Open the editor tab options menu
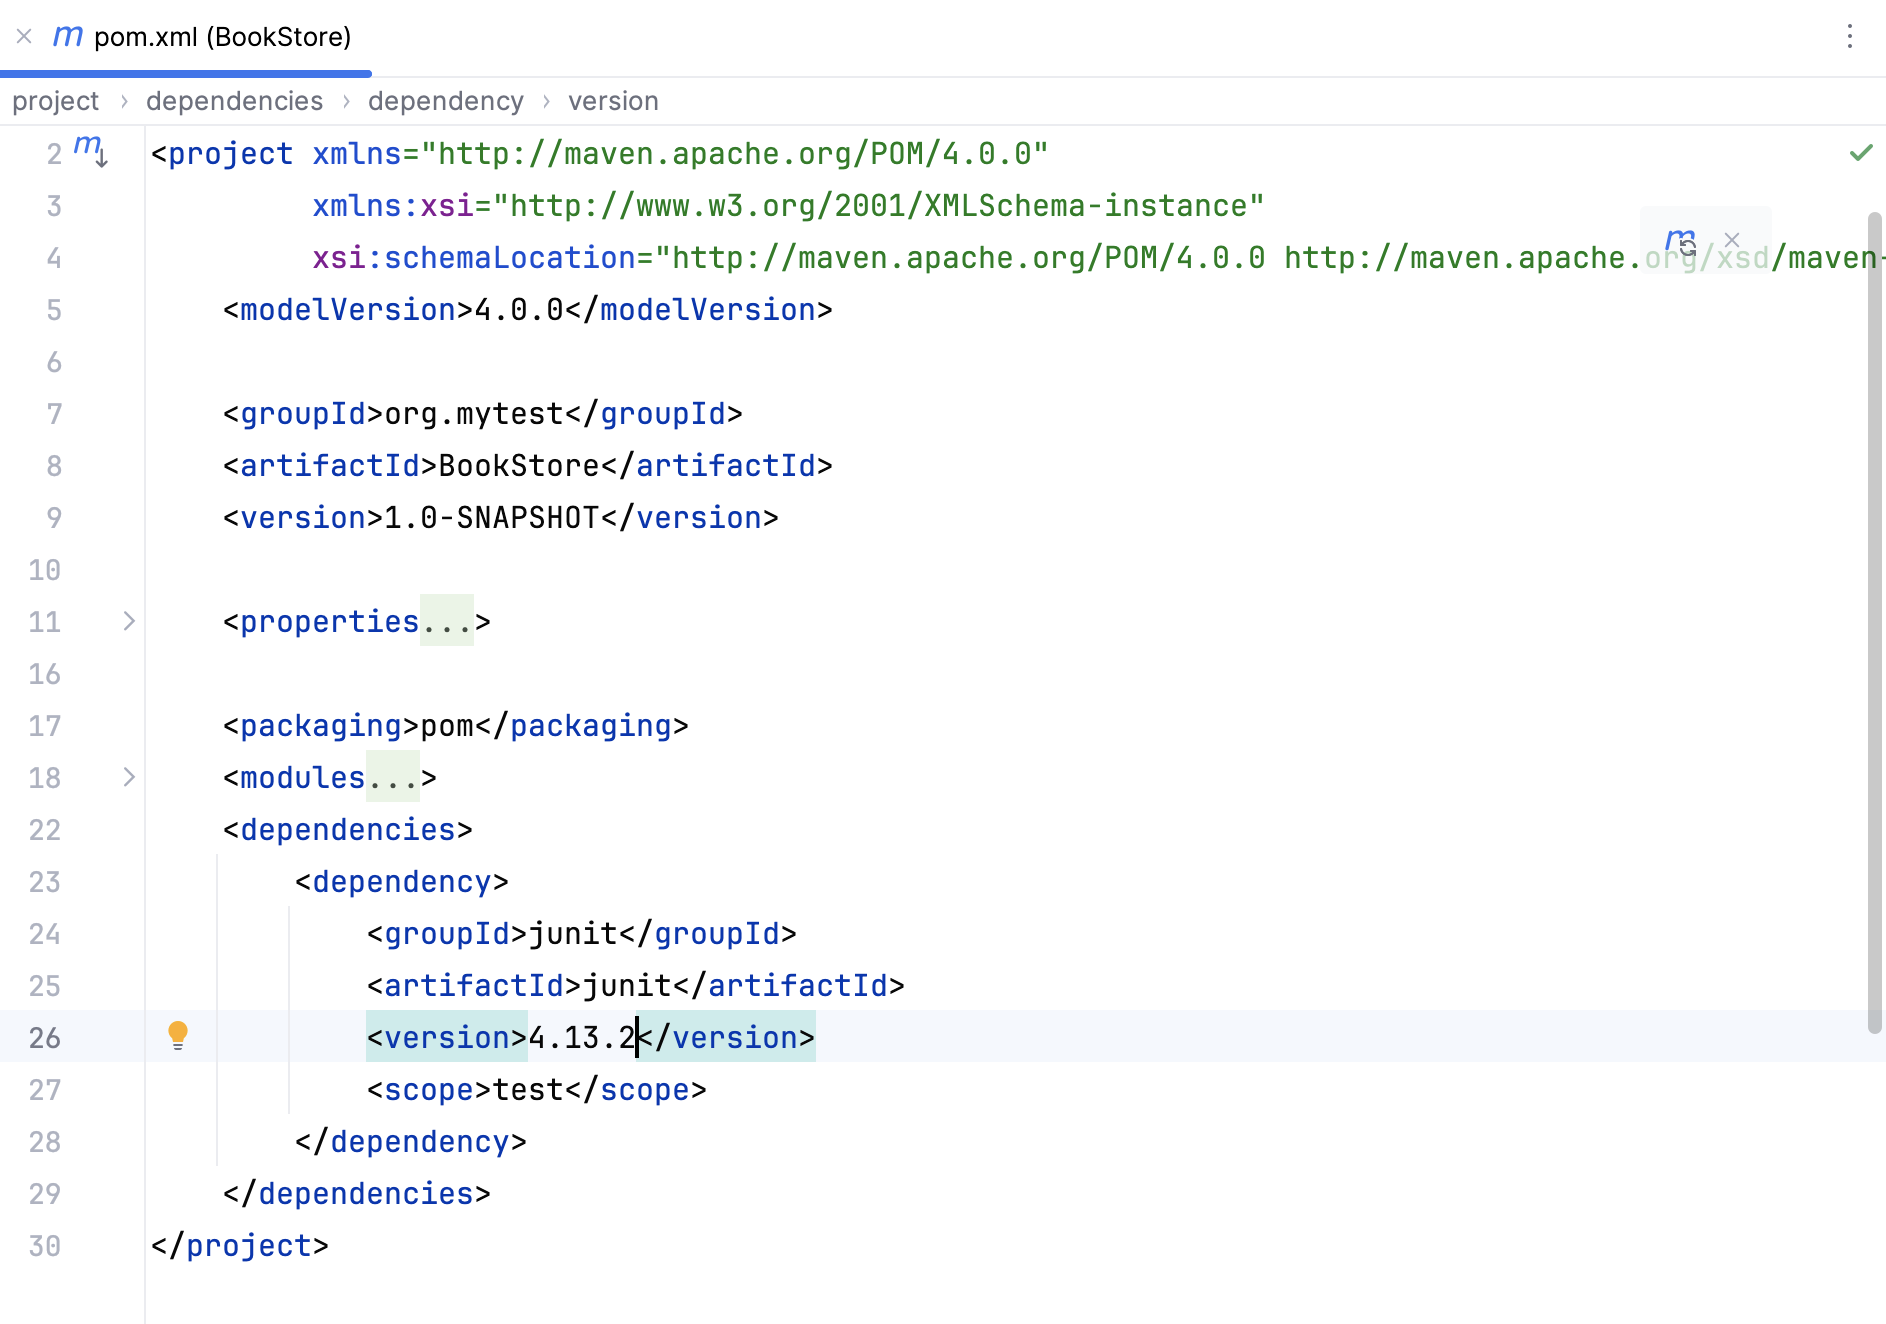The height and width of the screenshot is (1324, 1886). (1849, 37)
